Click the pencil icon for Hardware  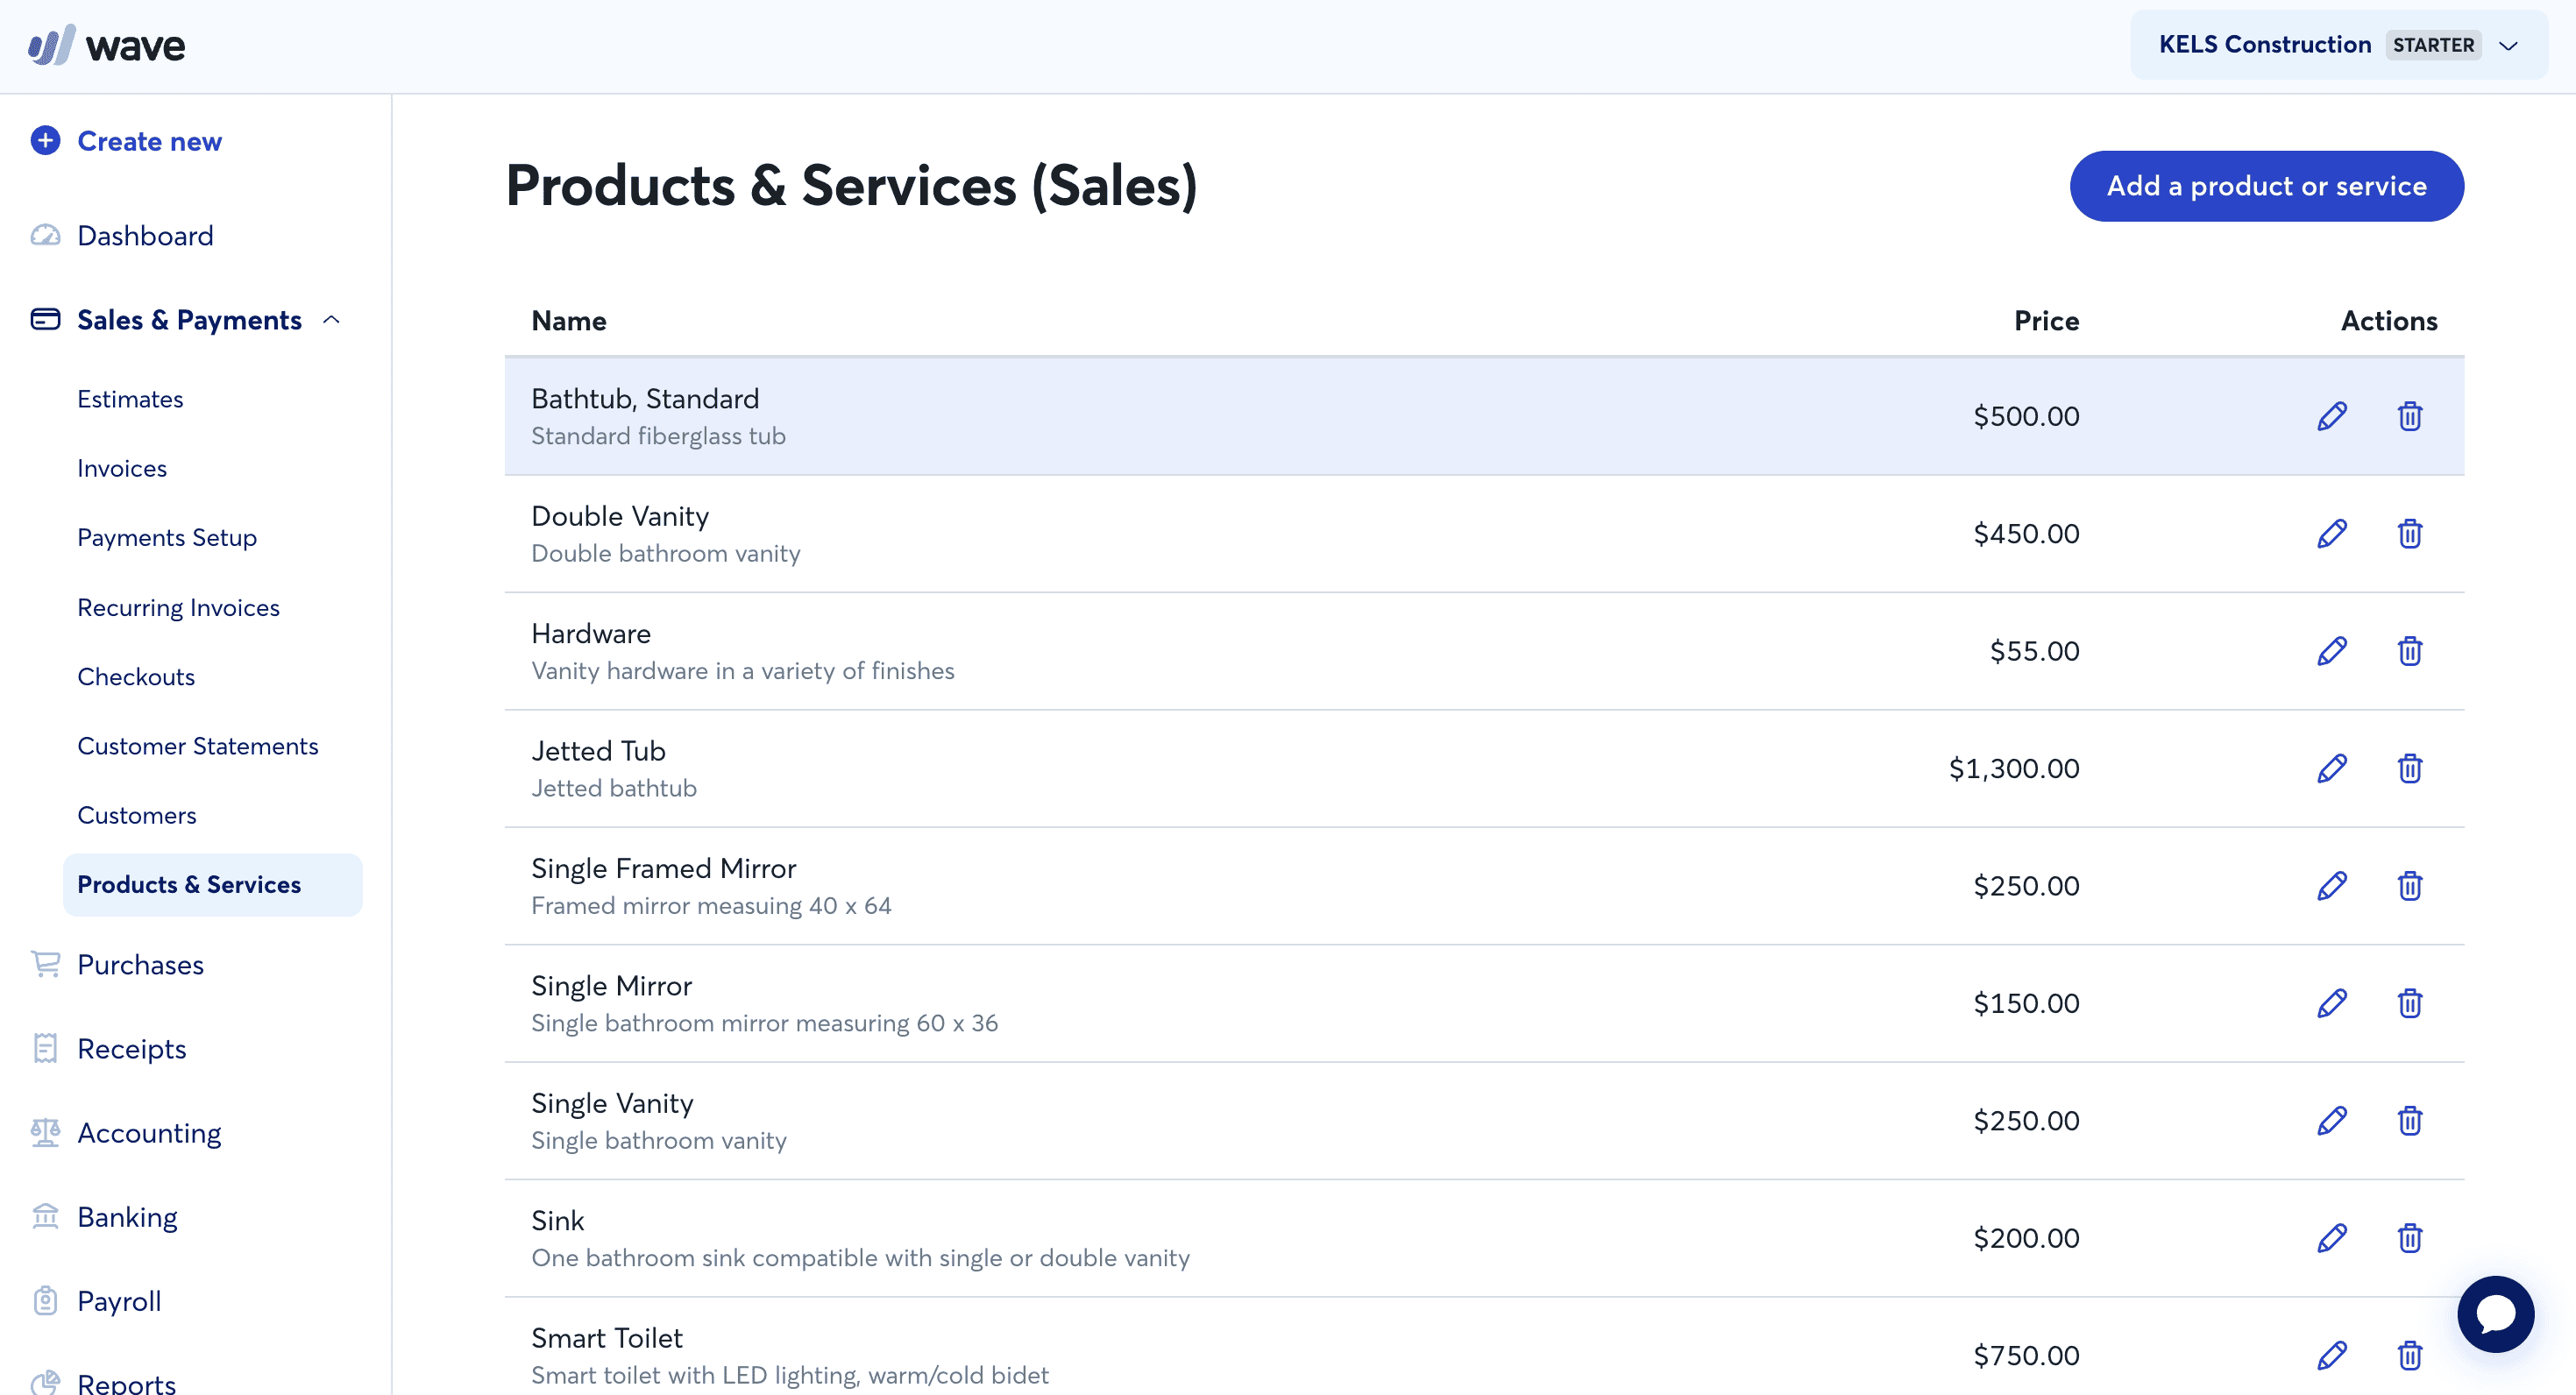pyautogui.click(x=2332, y=651)
